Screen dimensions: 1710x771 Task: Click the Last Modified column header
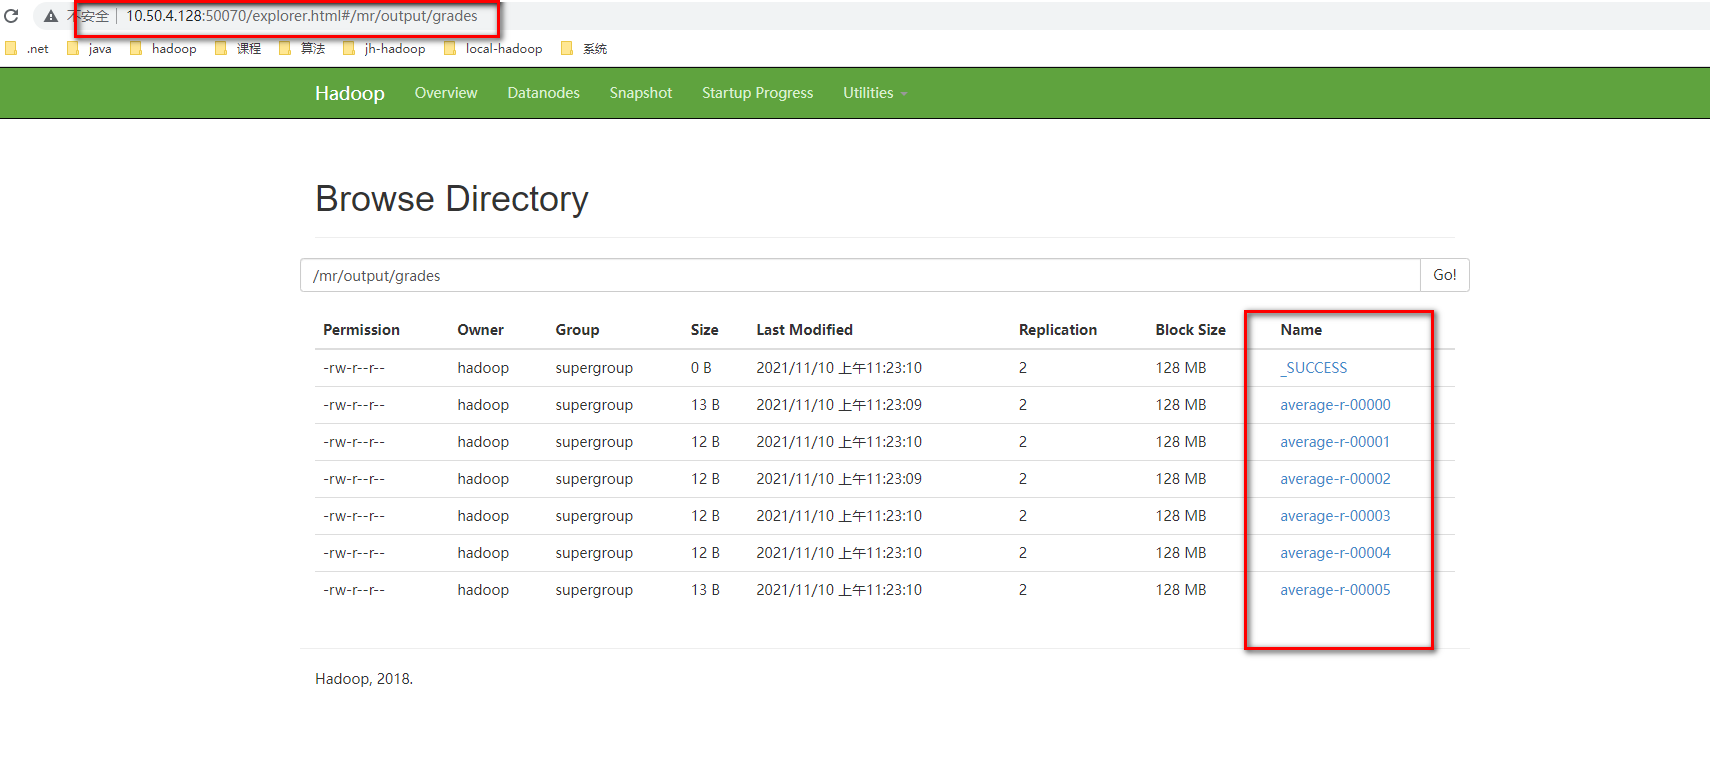pyautogui.click(x=804, y=330)
